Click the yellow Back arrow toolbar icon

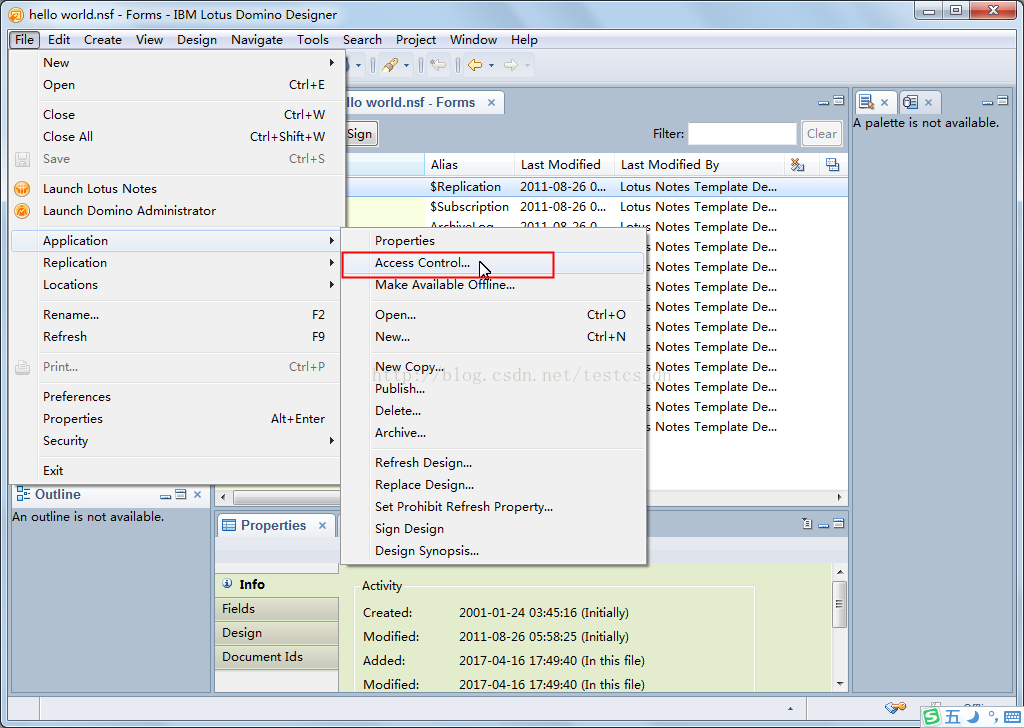(x=475, y=65)
